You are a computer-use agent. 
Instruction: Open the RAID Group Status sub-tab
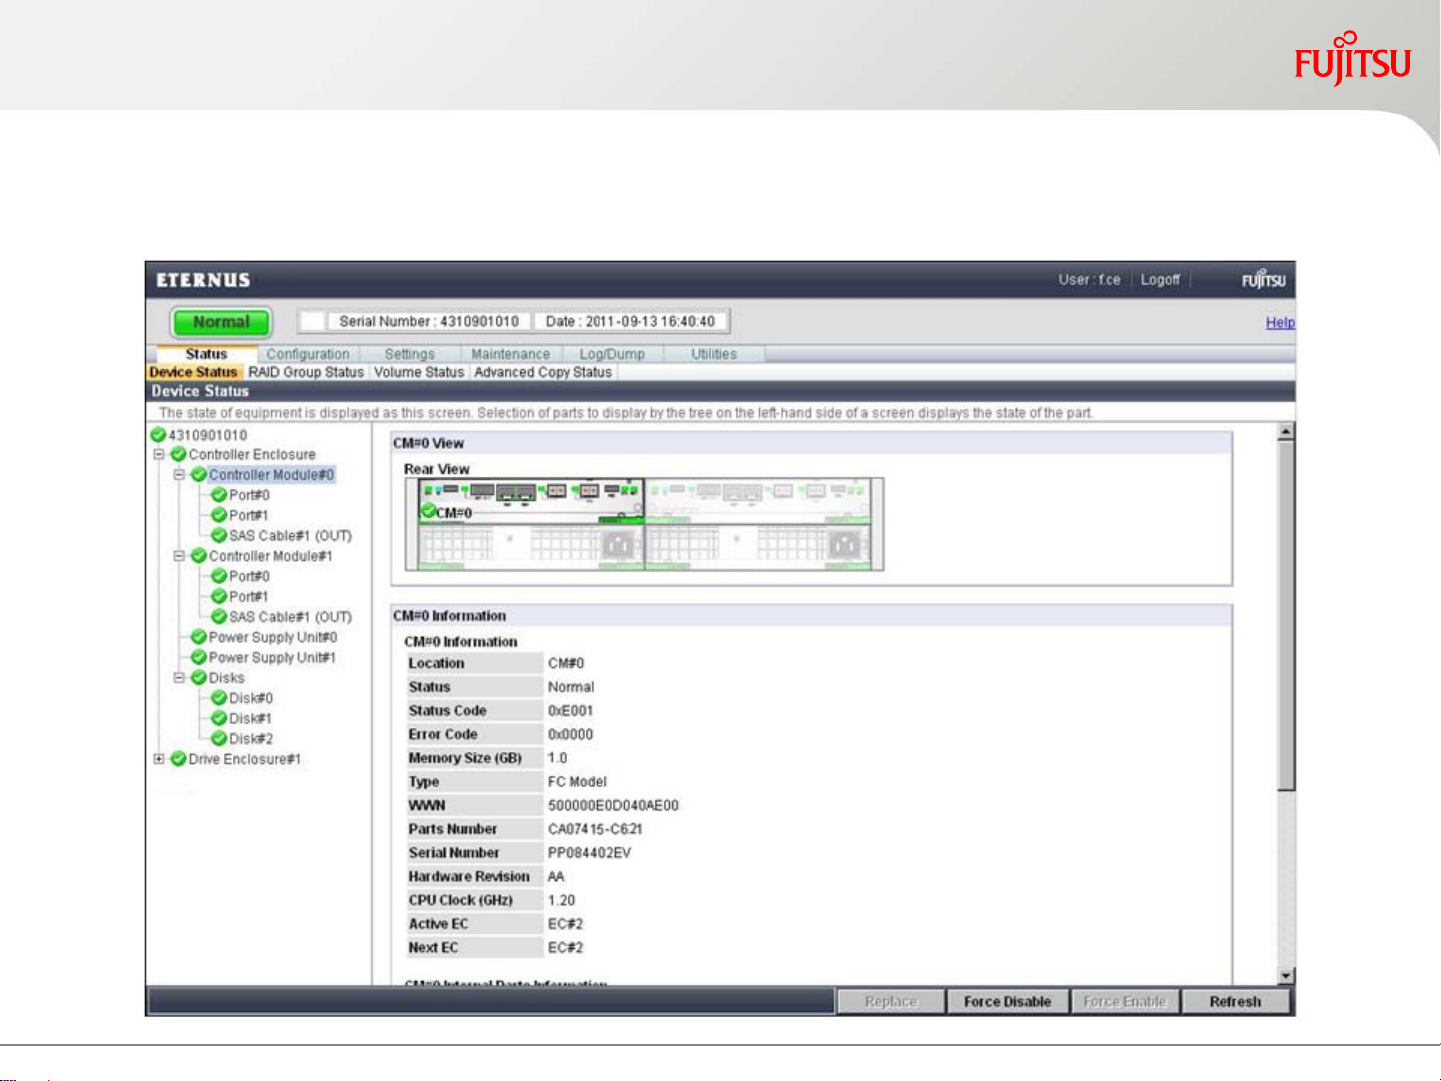(x=306, y=372)
